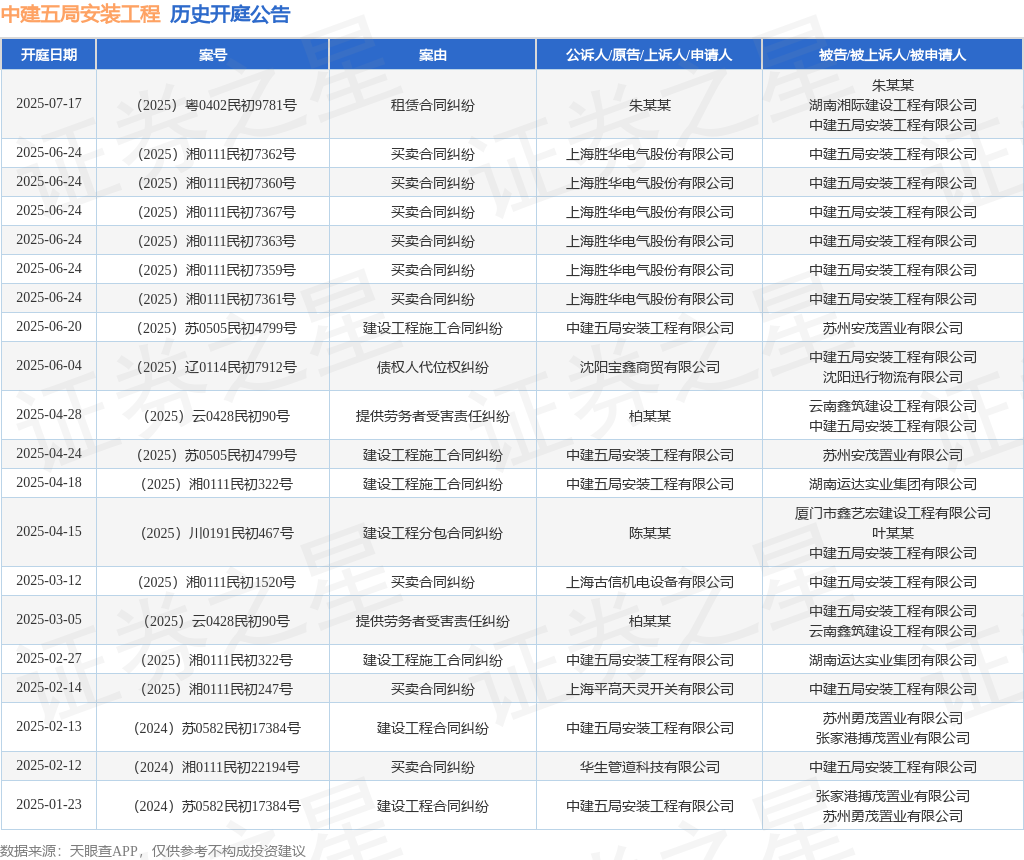Click date cell 2025-04-18
The width and height of the screenshot is (1024, 860).
49,483
